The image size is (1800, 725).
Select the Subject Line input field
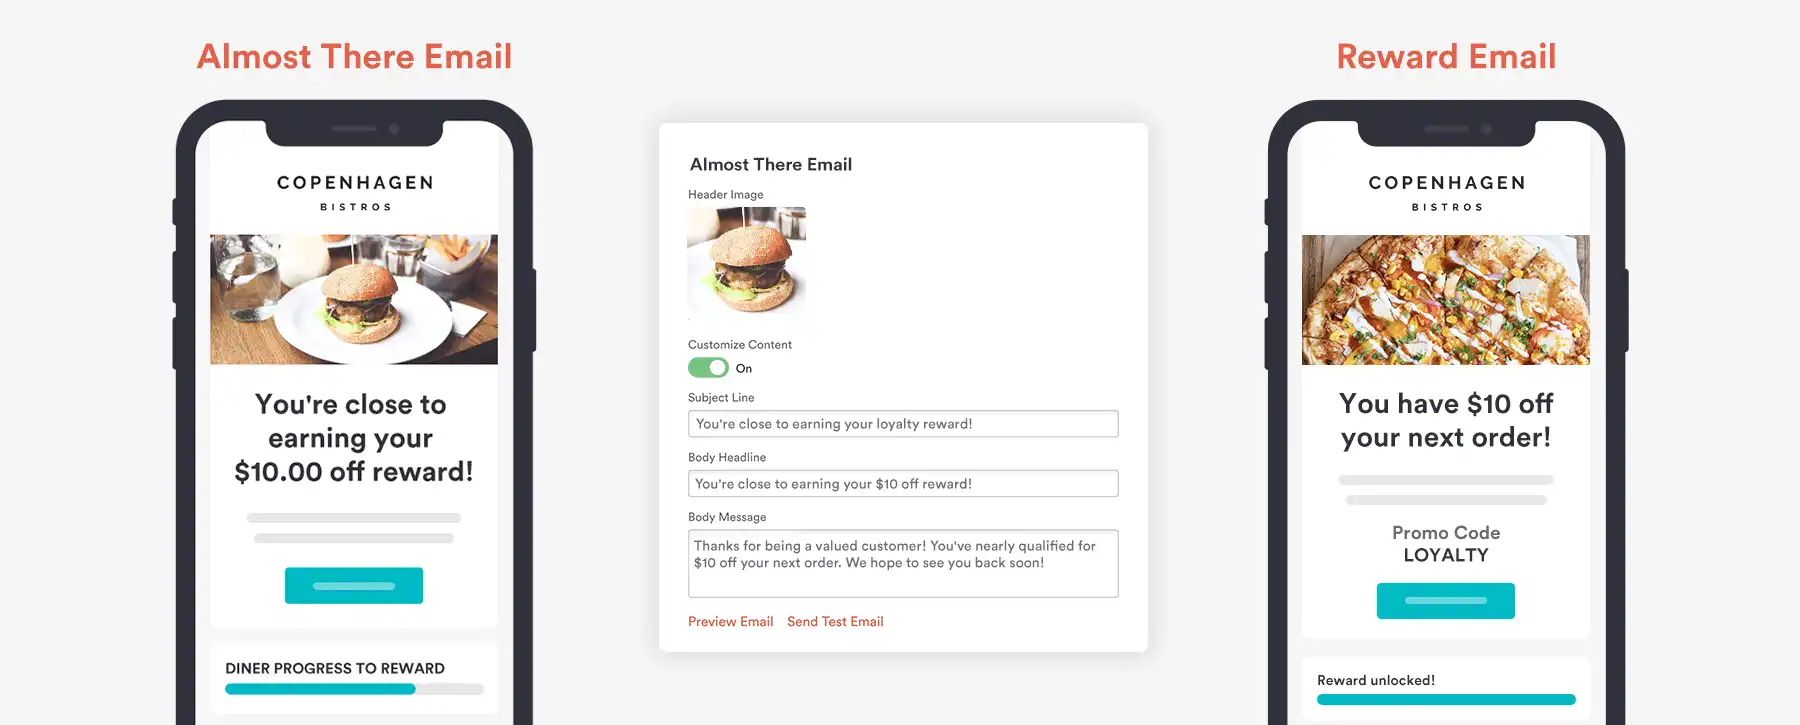[x=902, y=423]
